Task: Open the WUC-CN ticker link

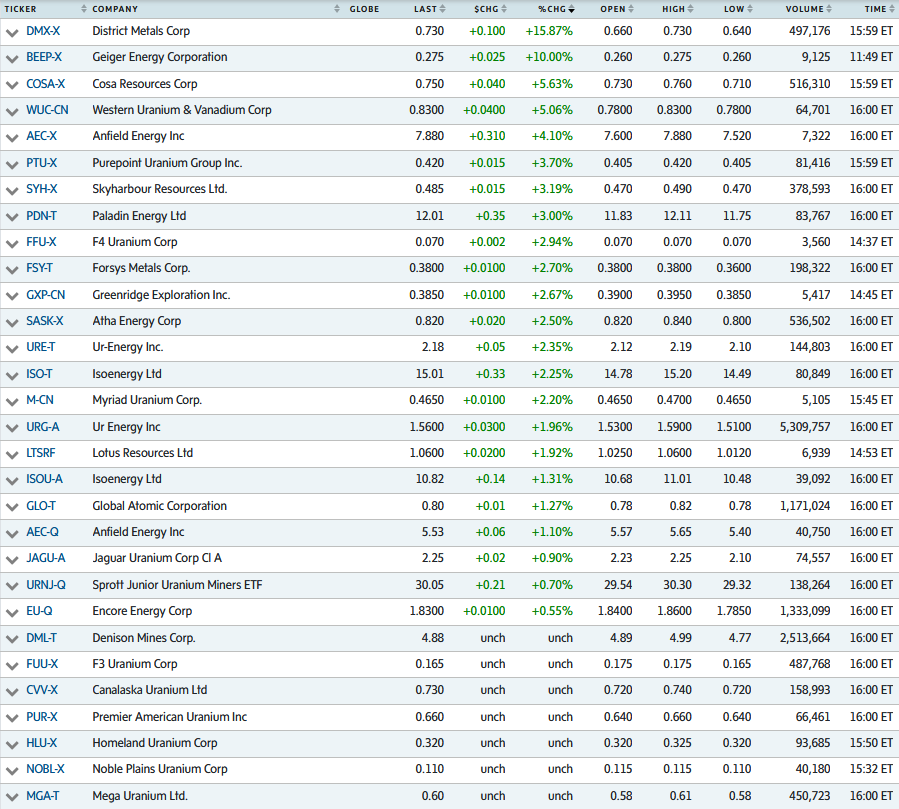Action: point(48,110)
